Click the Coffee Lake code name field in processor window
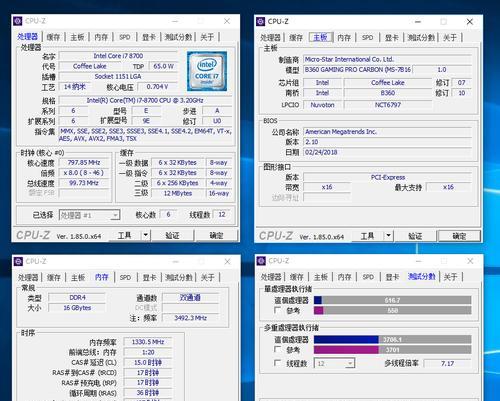Viewport: 500px width, 401px height. [x=90, y=66]
